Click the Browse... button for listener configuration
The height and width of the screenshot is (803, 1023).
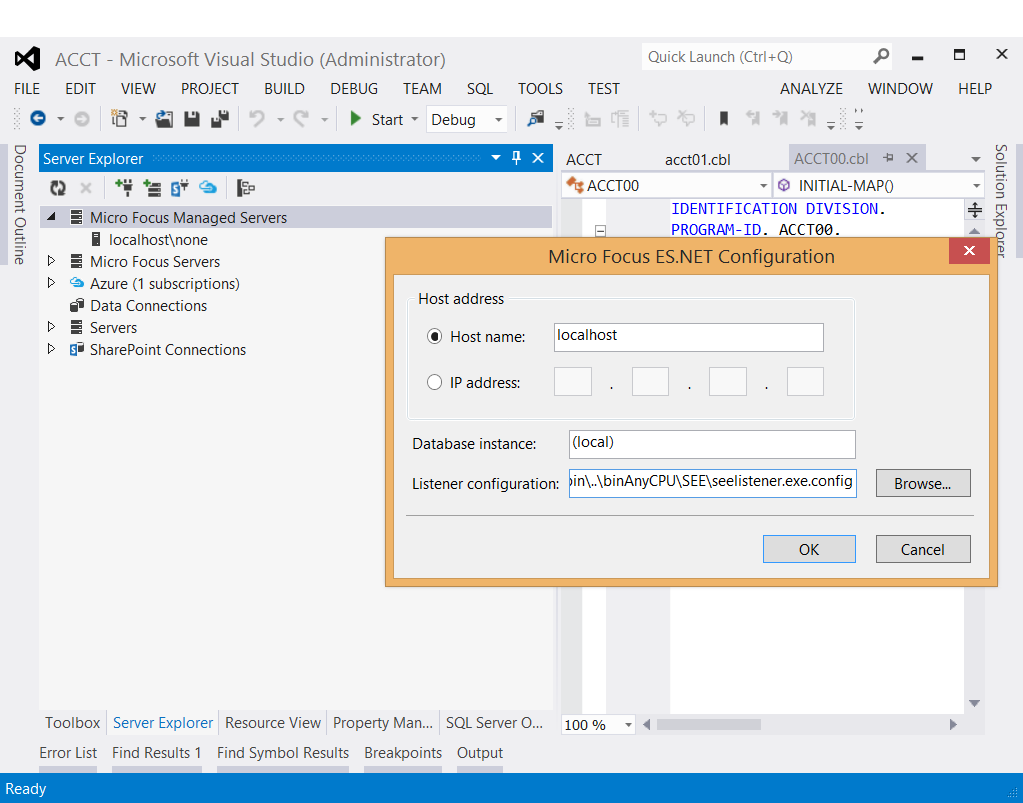[922, 483]
